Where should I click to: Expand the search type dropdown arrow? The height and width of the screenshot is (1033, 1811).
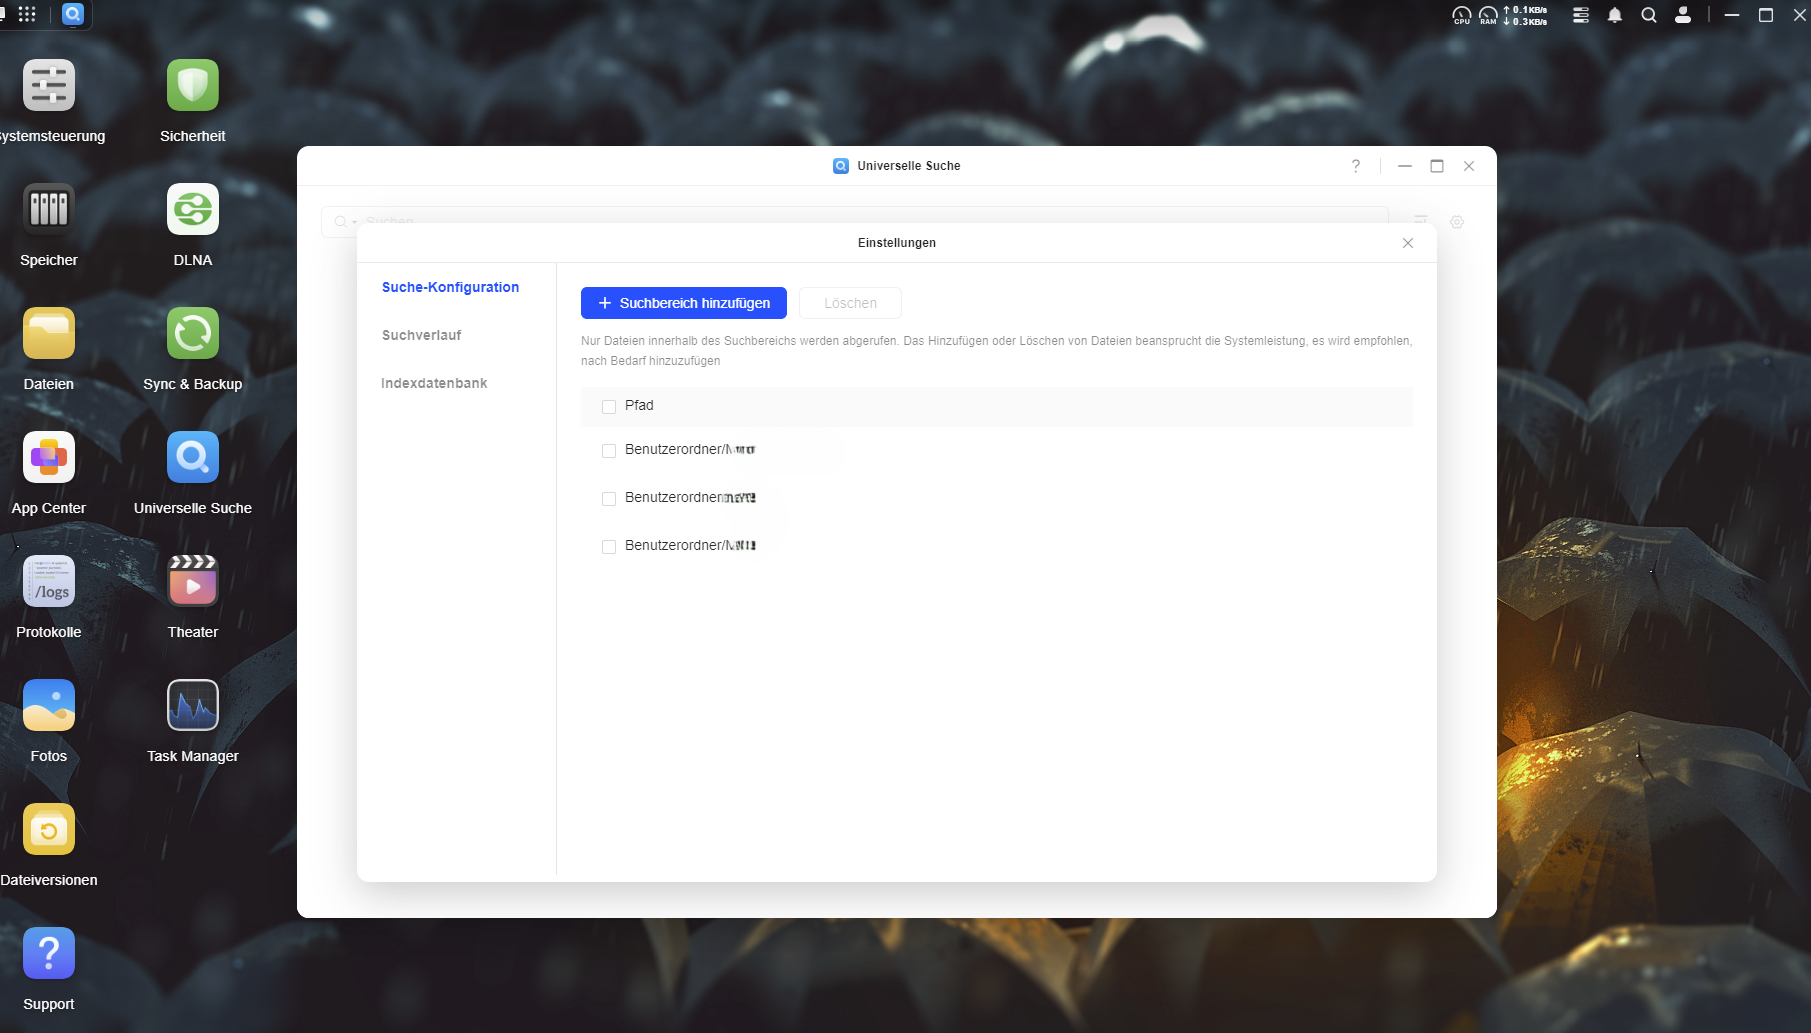pyautogui.click(x=355, y=222)
